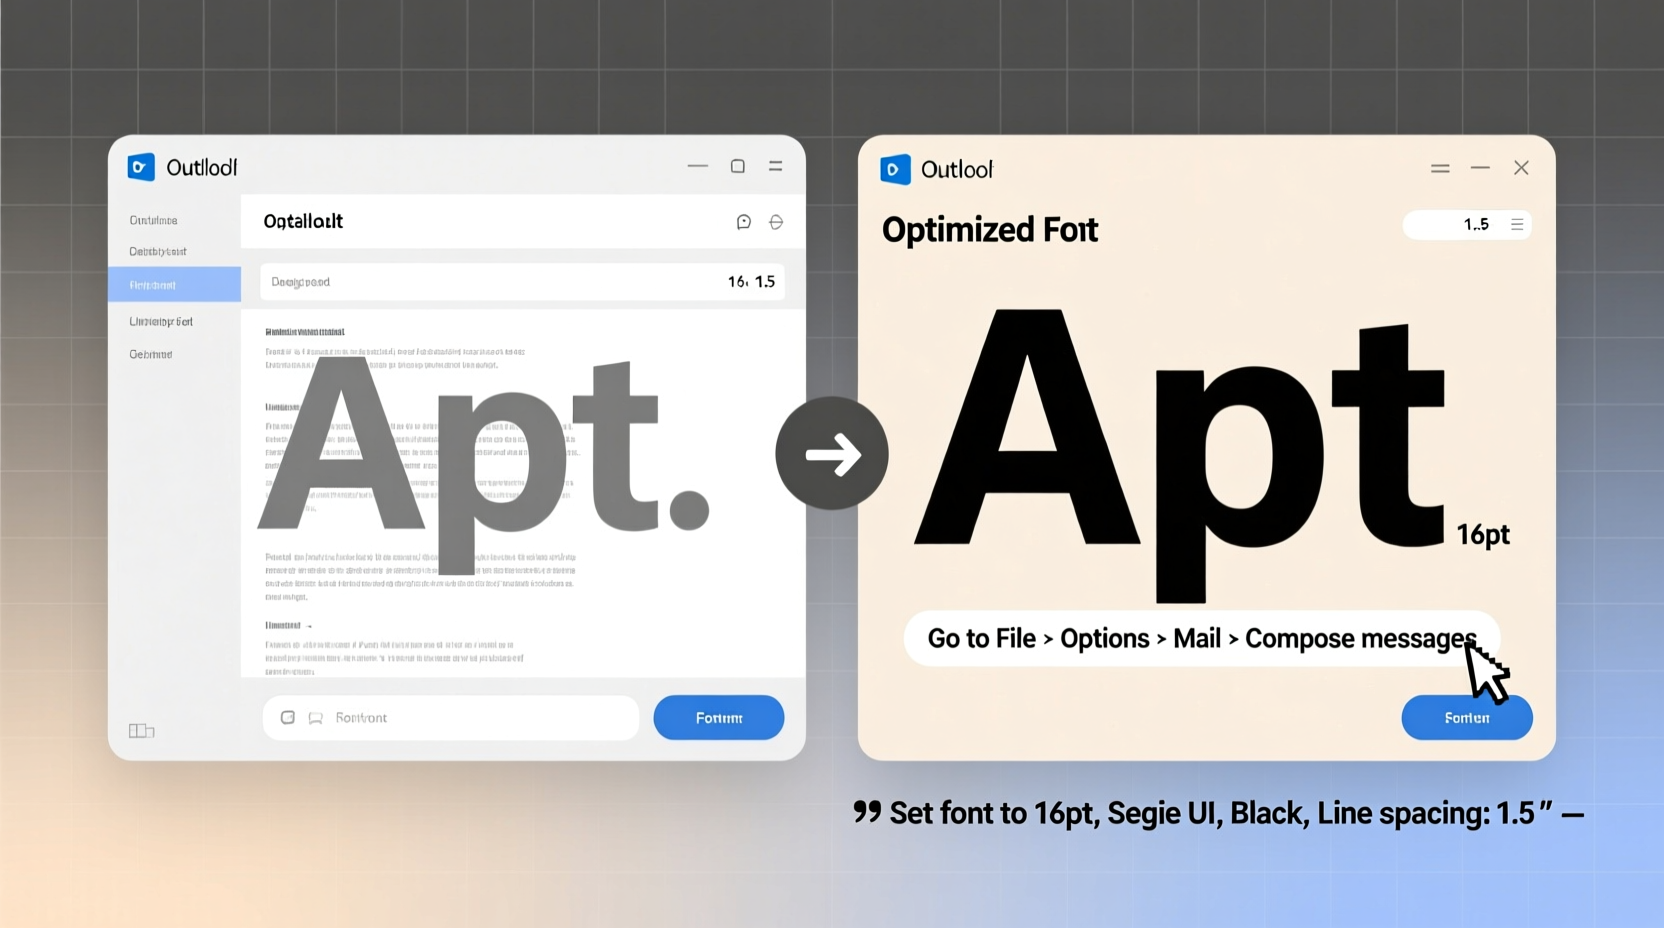Click the square icon inside the Font input field
Viewport: 1664px width, 928px height.
coord(288,717)
